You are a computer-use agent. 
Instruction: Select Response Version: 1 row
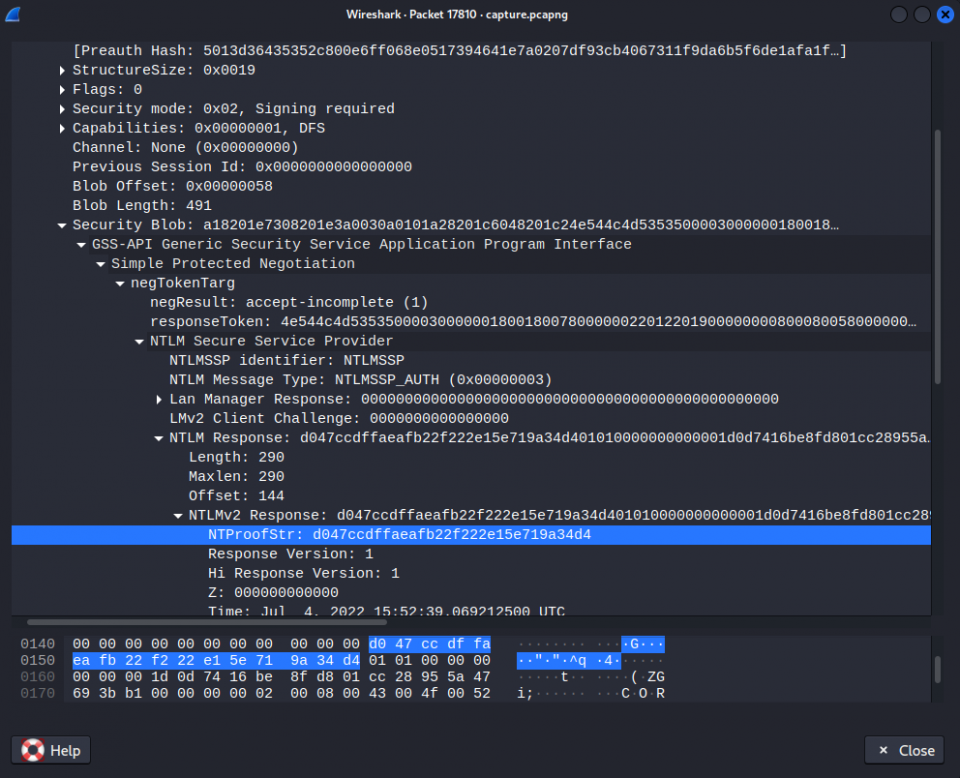[290, 554]
